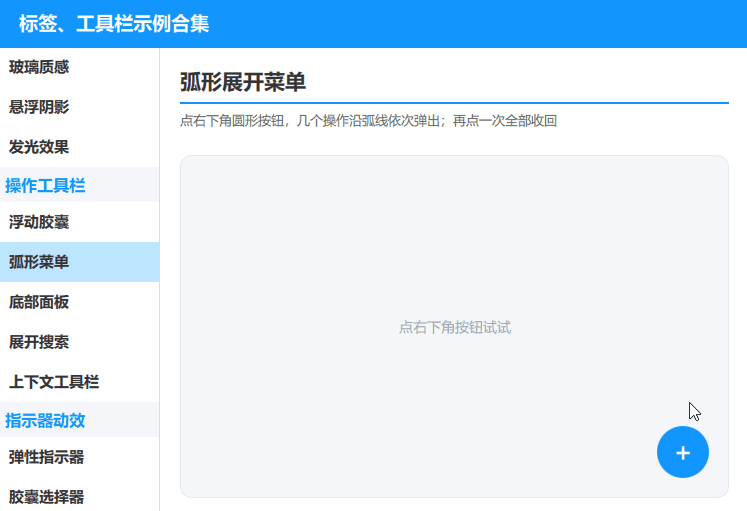Click the 操作工具栏 section header

click(80, 185)
